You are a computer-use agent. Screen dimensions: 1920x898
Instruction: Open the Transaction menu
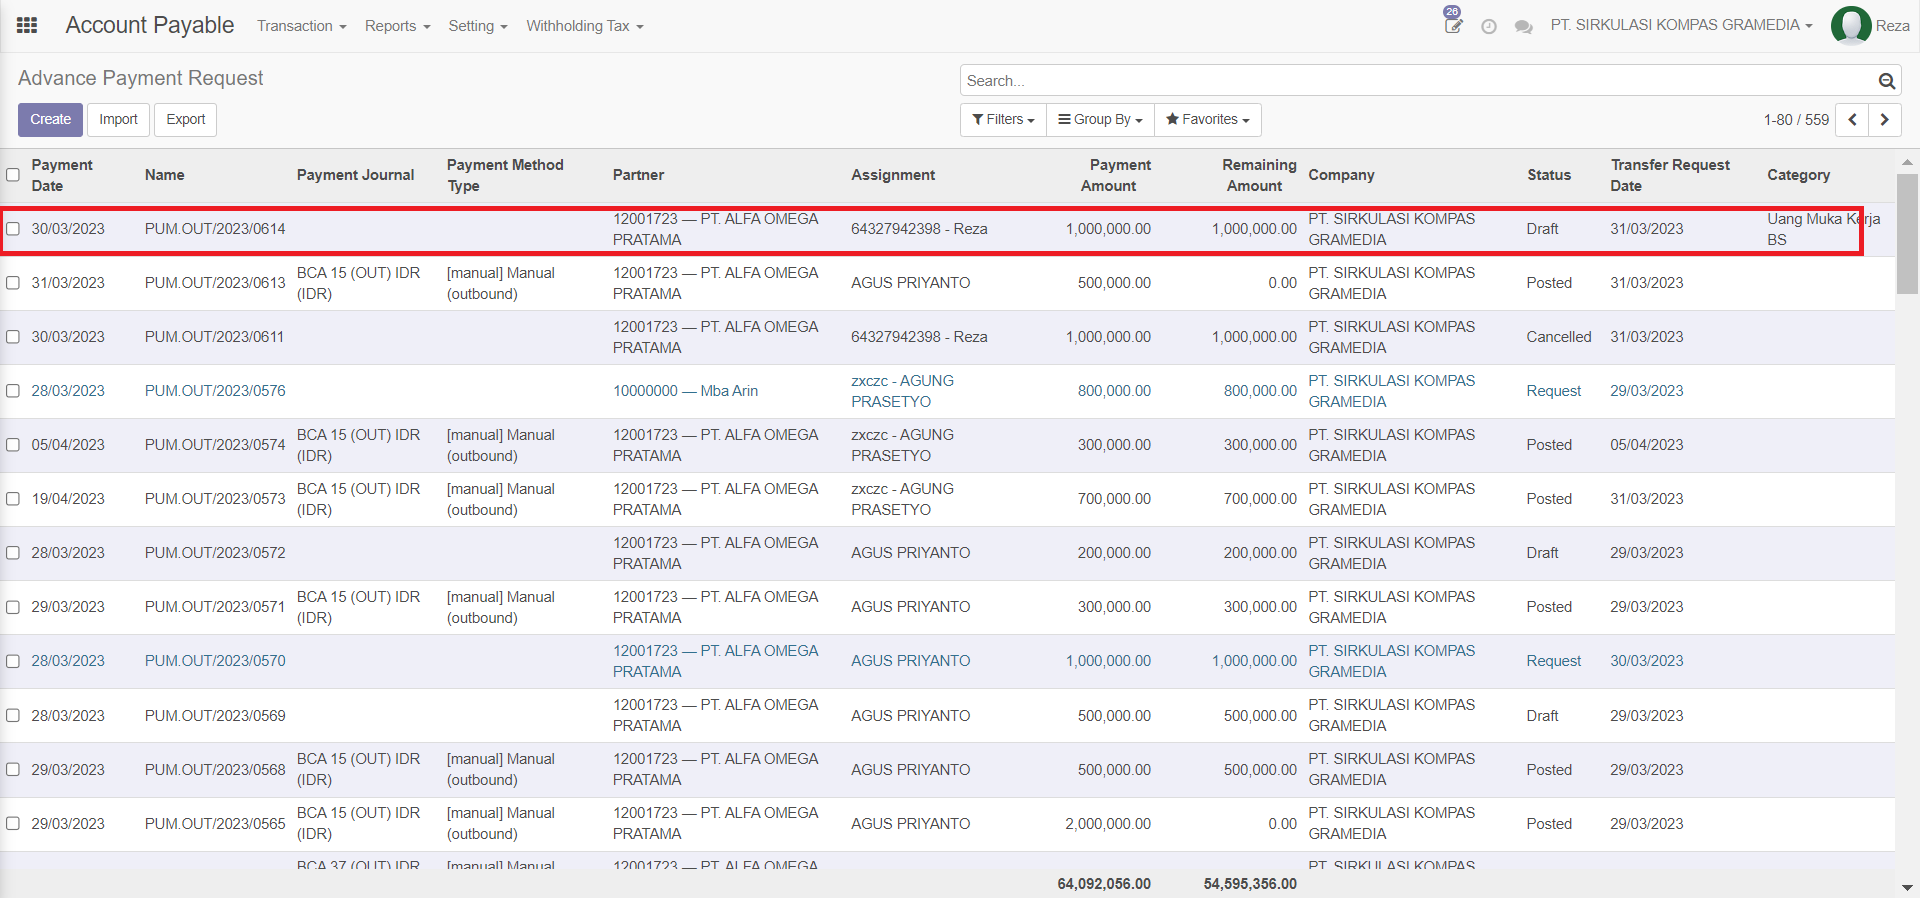coord(301,26)
